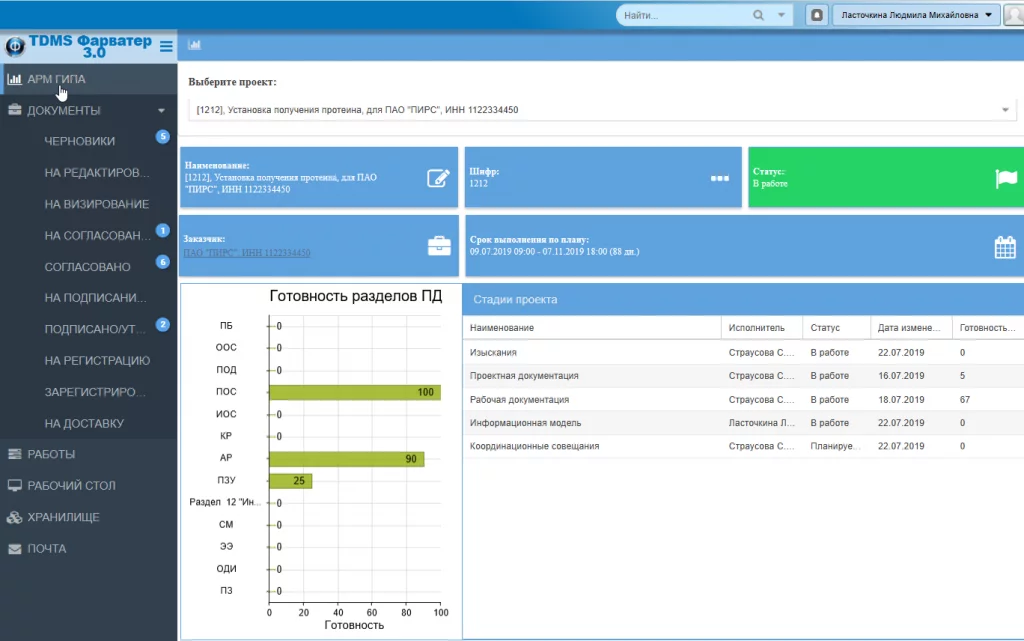Click the lock icon next to user name

tap(817, 15)
